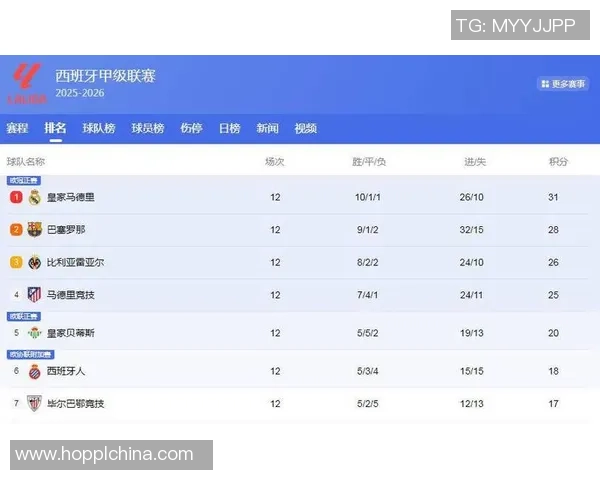The height and width of the screenshot is (480, 600).
Task: Open team 皇家马德里
Action: tap(71, 198)
